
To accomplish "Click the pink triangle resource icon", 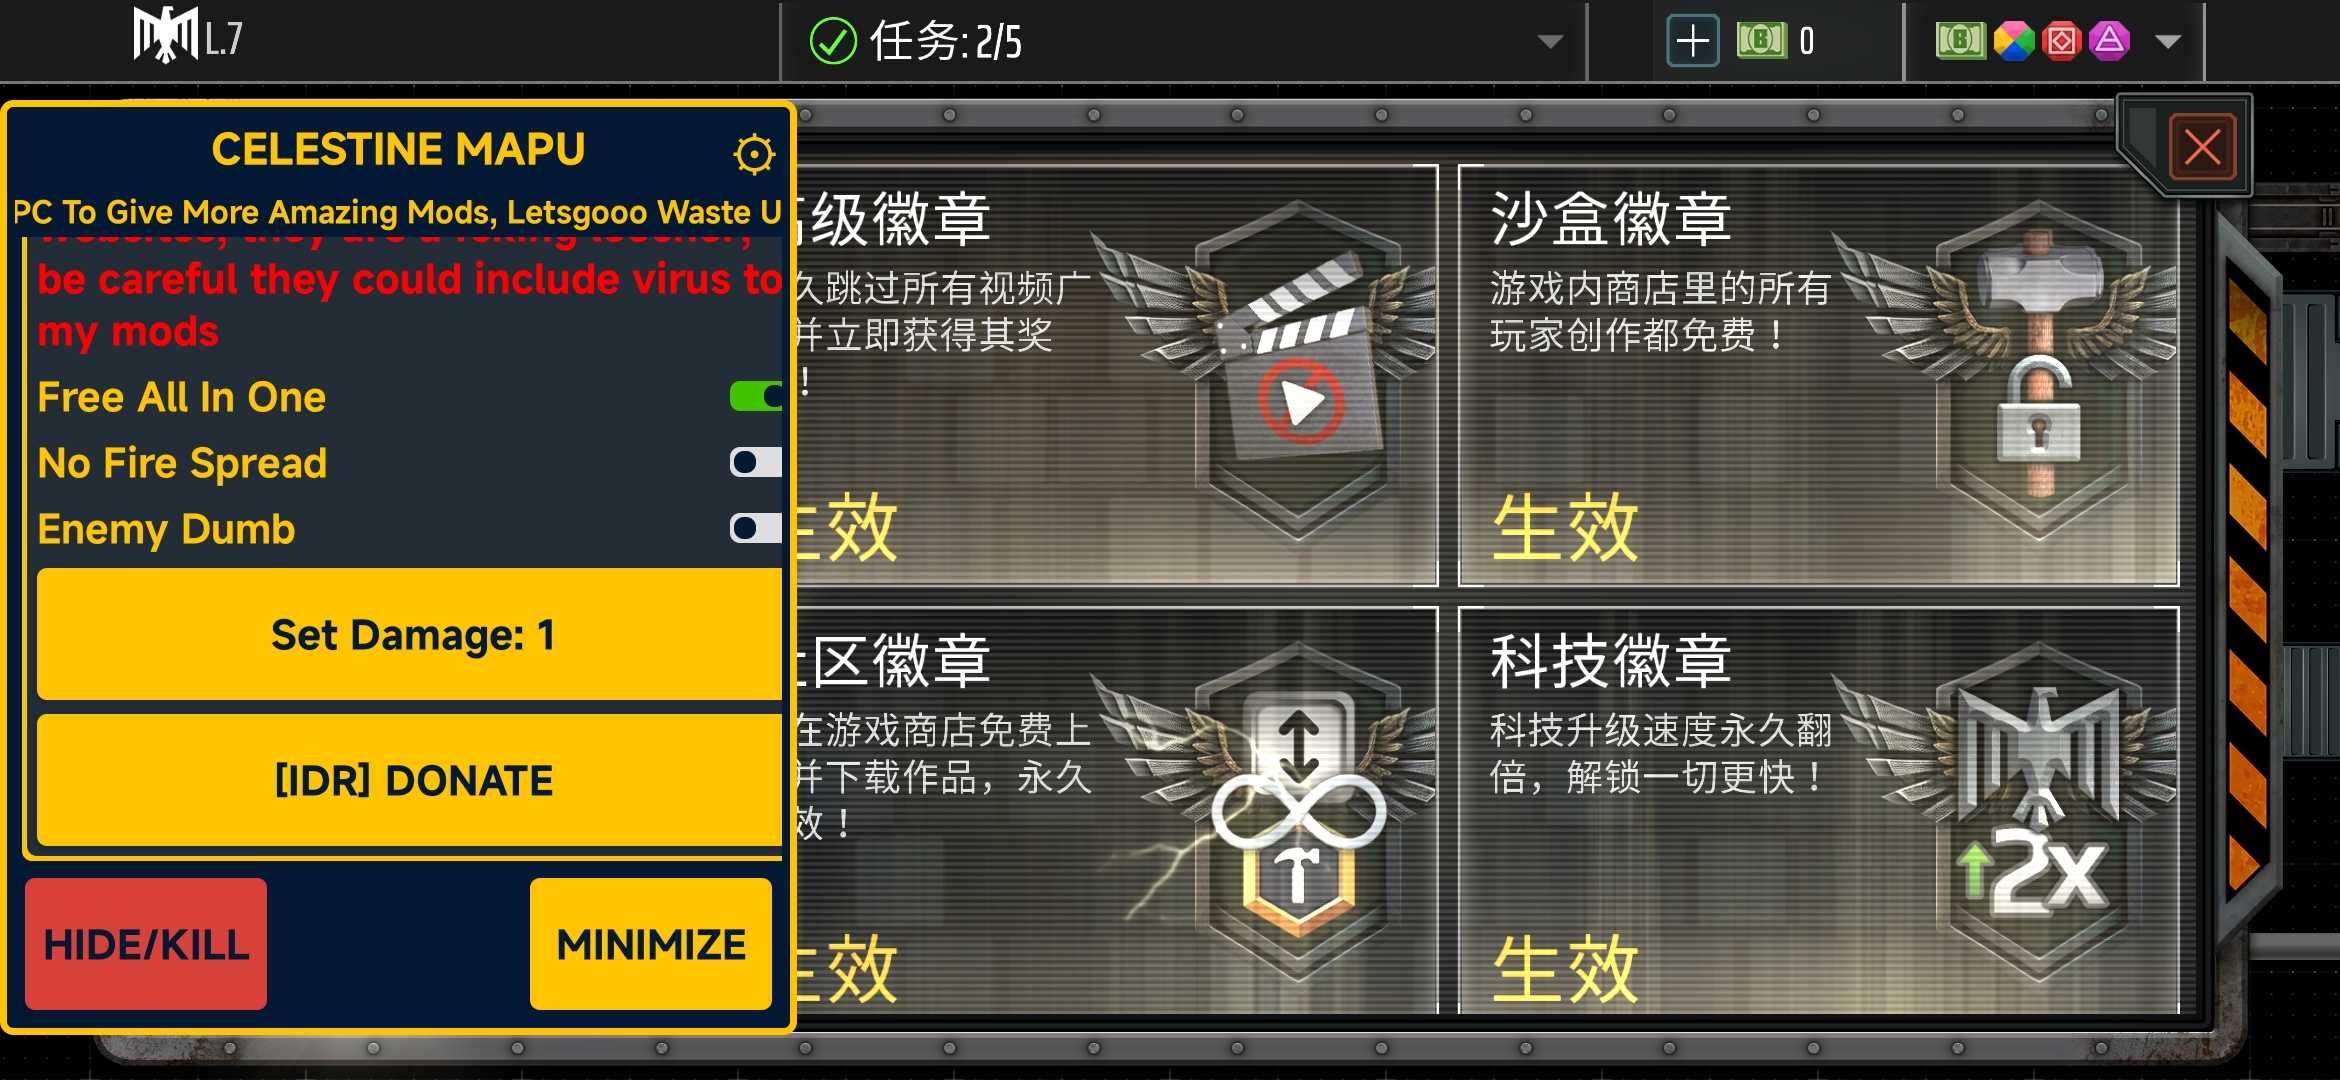I will (2109, 41).
